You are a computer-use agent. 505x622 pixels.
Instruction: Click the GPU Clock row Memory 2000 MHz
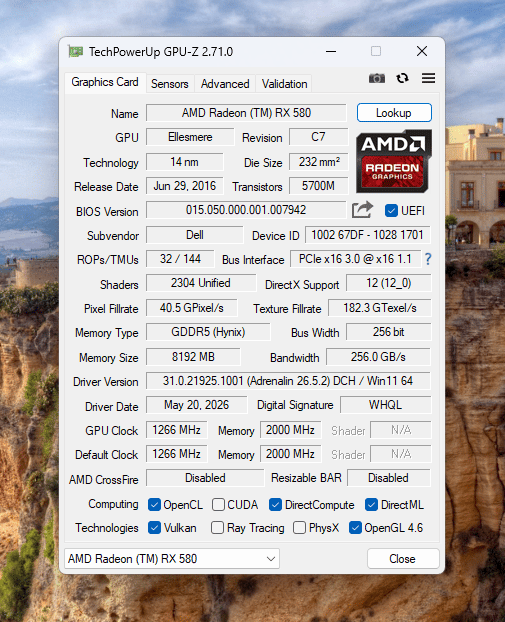[x=290, y=430]
